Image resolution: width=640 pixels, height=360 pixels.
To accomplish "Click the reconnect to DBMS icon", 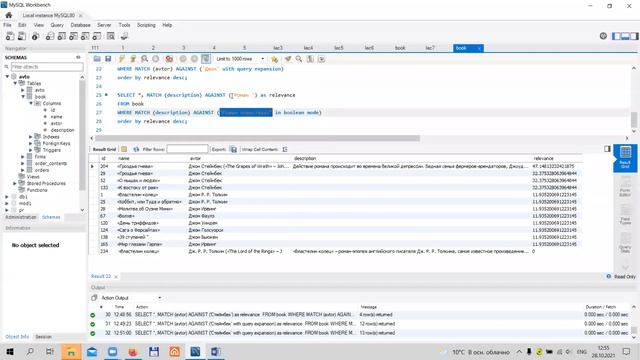I will (x=124, y=36).
